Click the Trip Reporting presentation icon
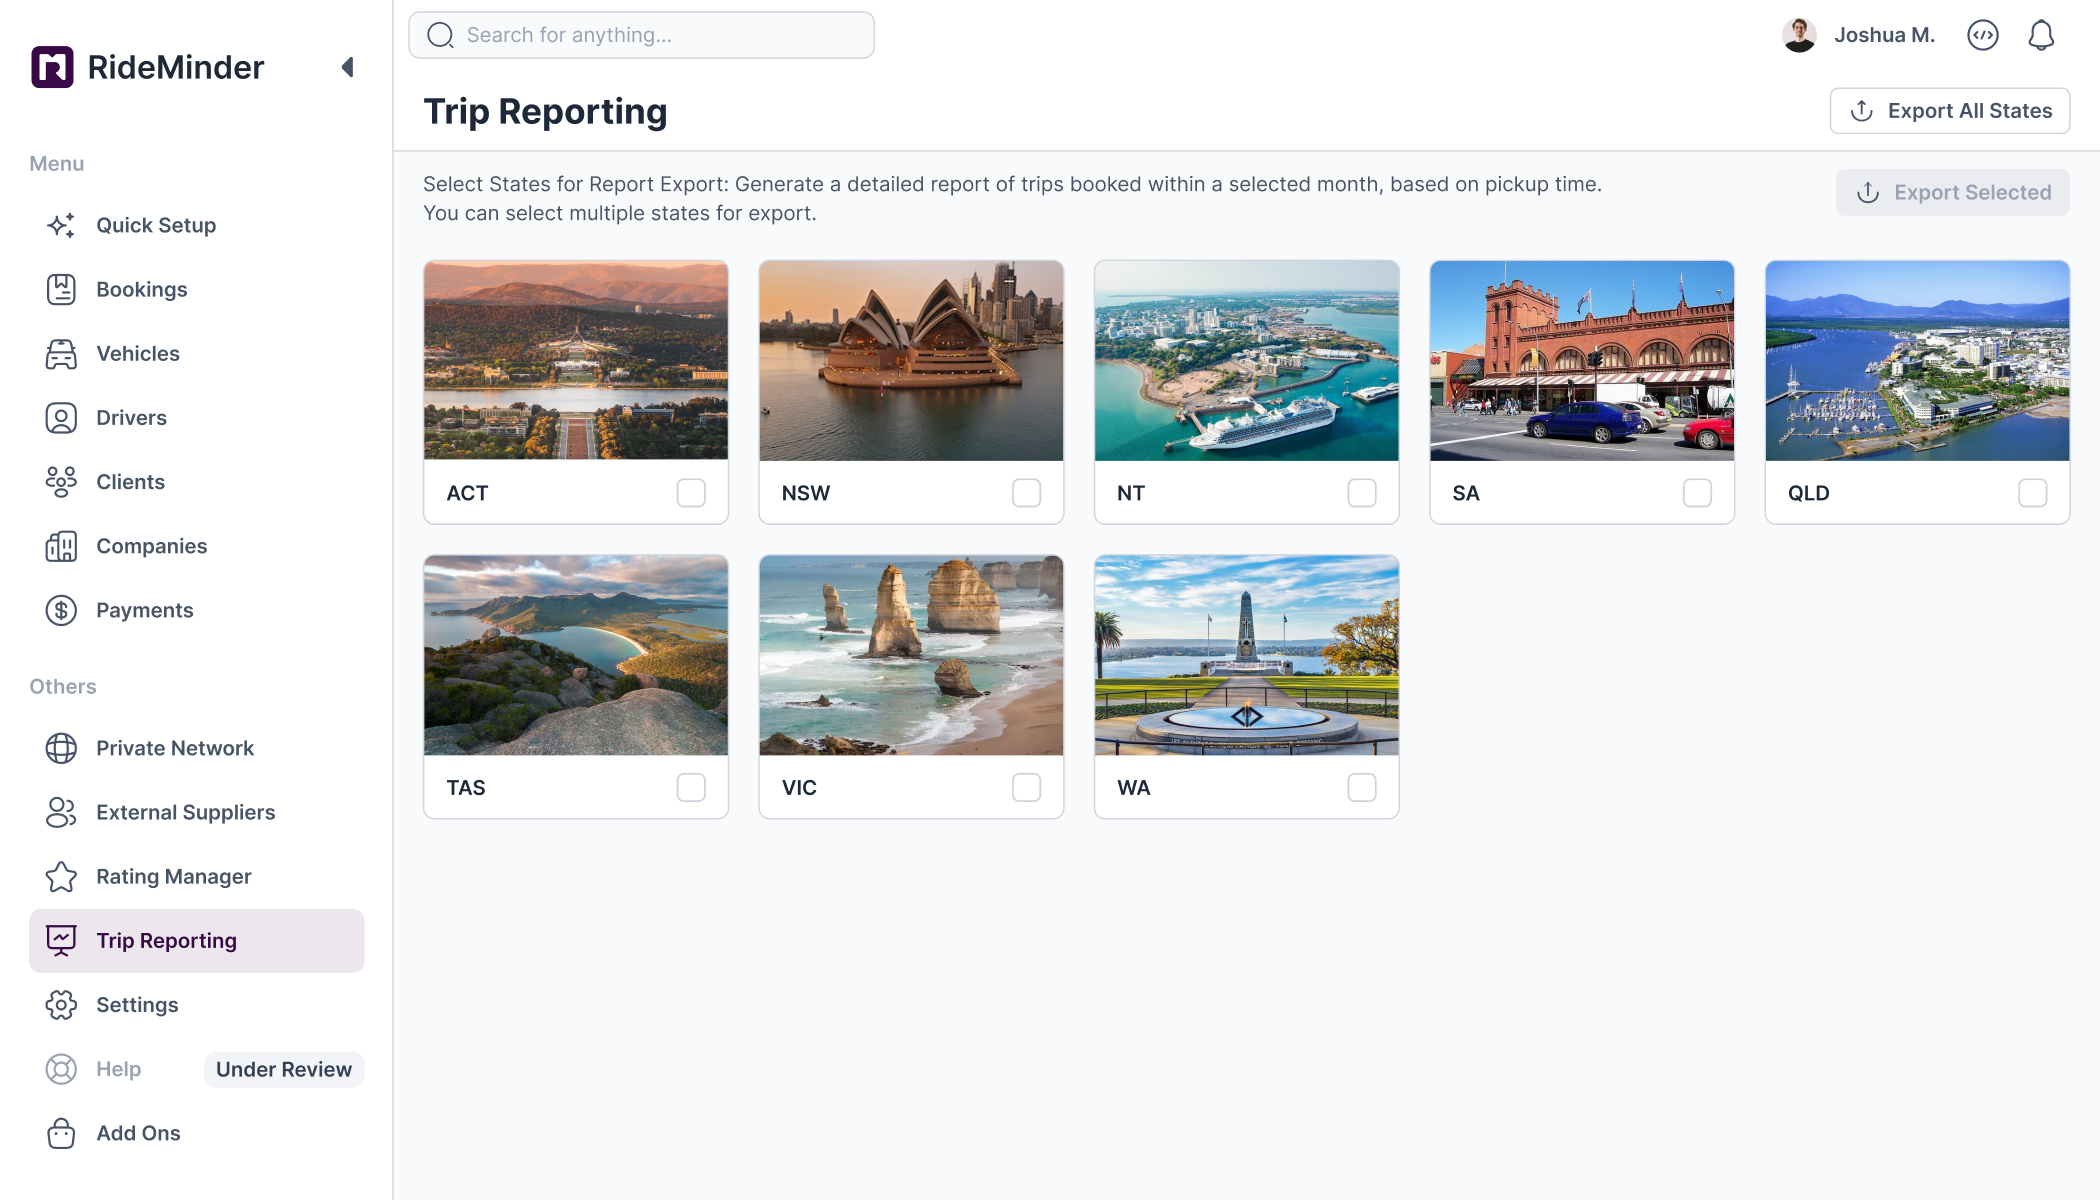This screenshot has width=2100, height=1200. [61, 940]
